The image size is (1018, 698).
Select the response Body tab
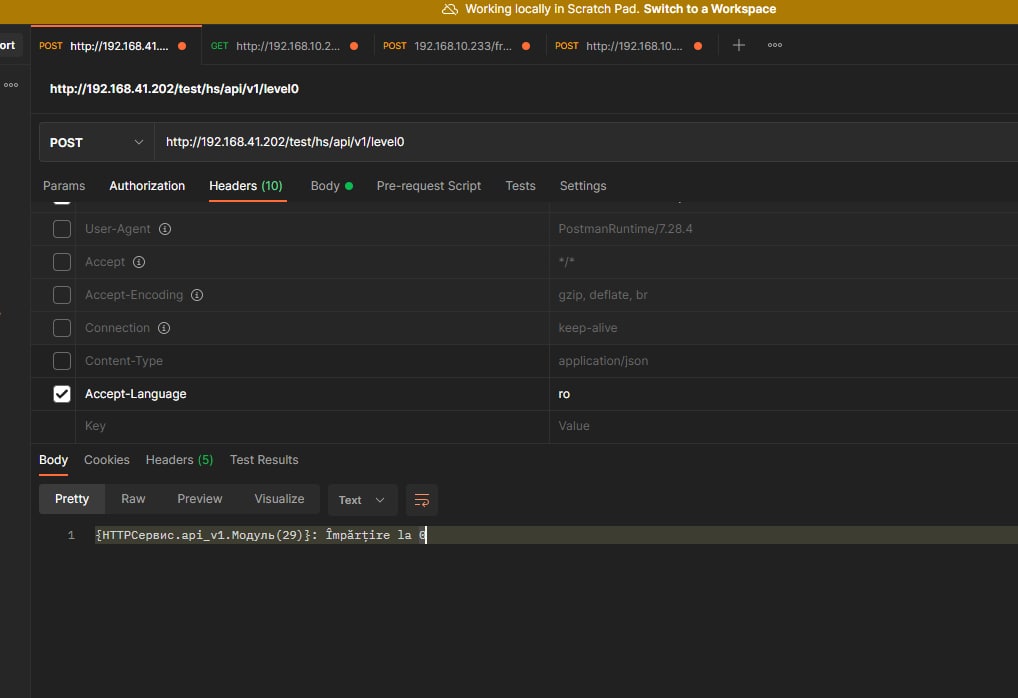click(x=53, y=460)
